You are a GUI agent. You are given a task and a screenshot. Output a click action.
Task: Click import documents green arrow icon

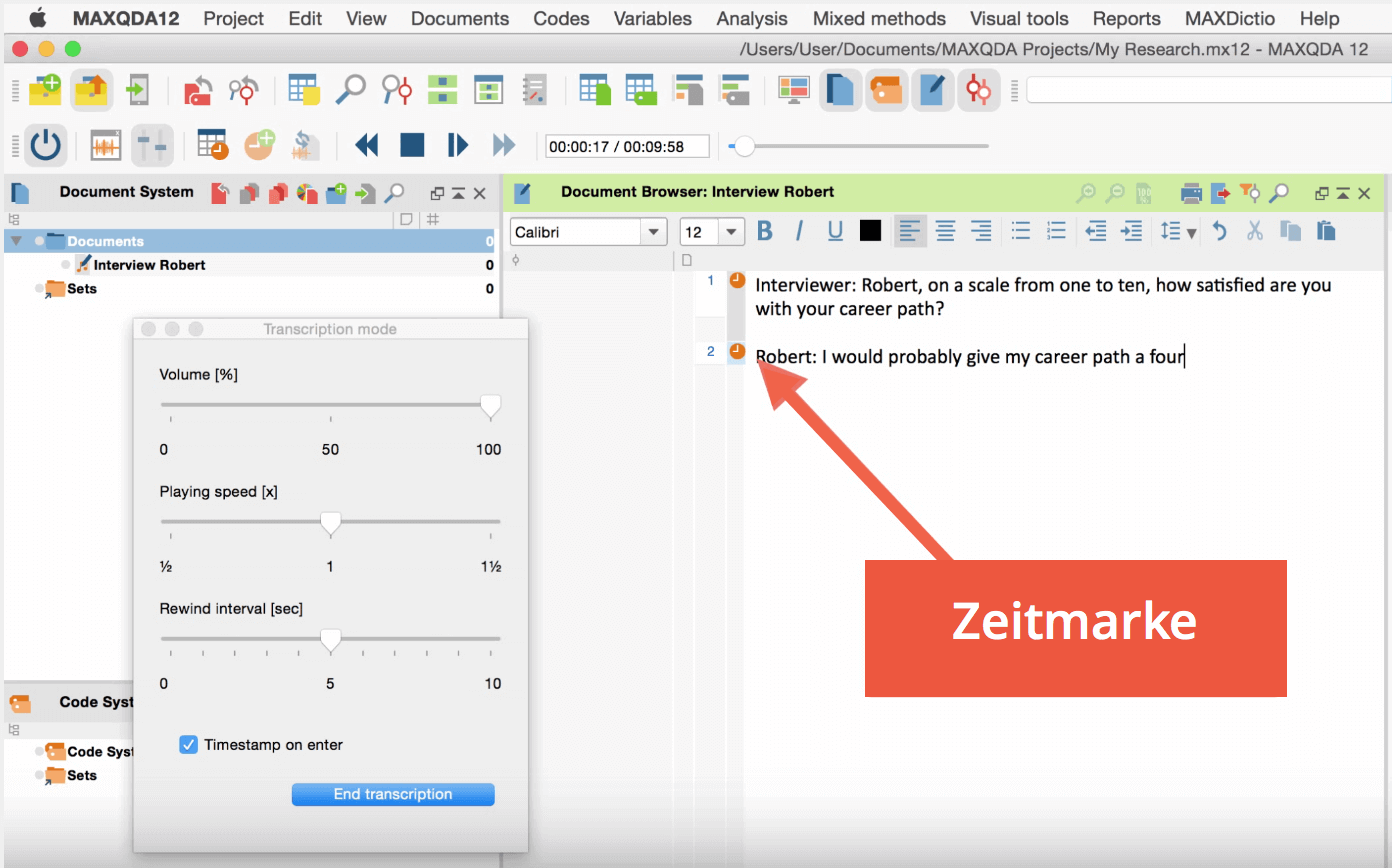tap(367, 193)
